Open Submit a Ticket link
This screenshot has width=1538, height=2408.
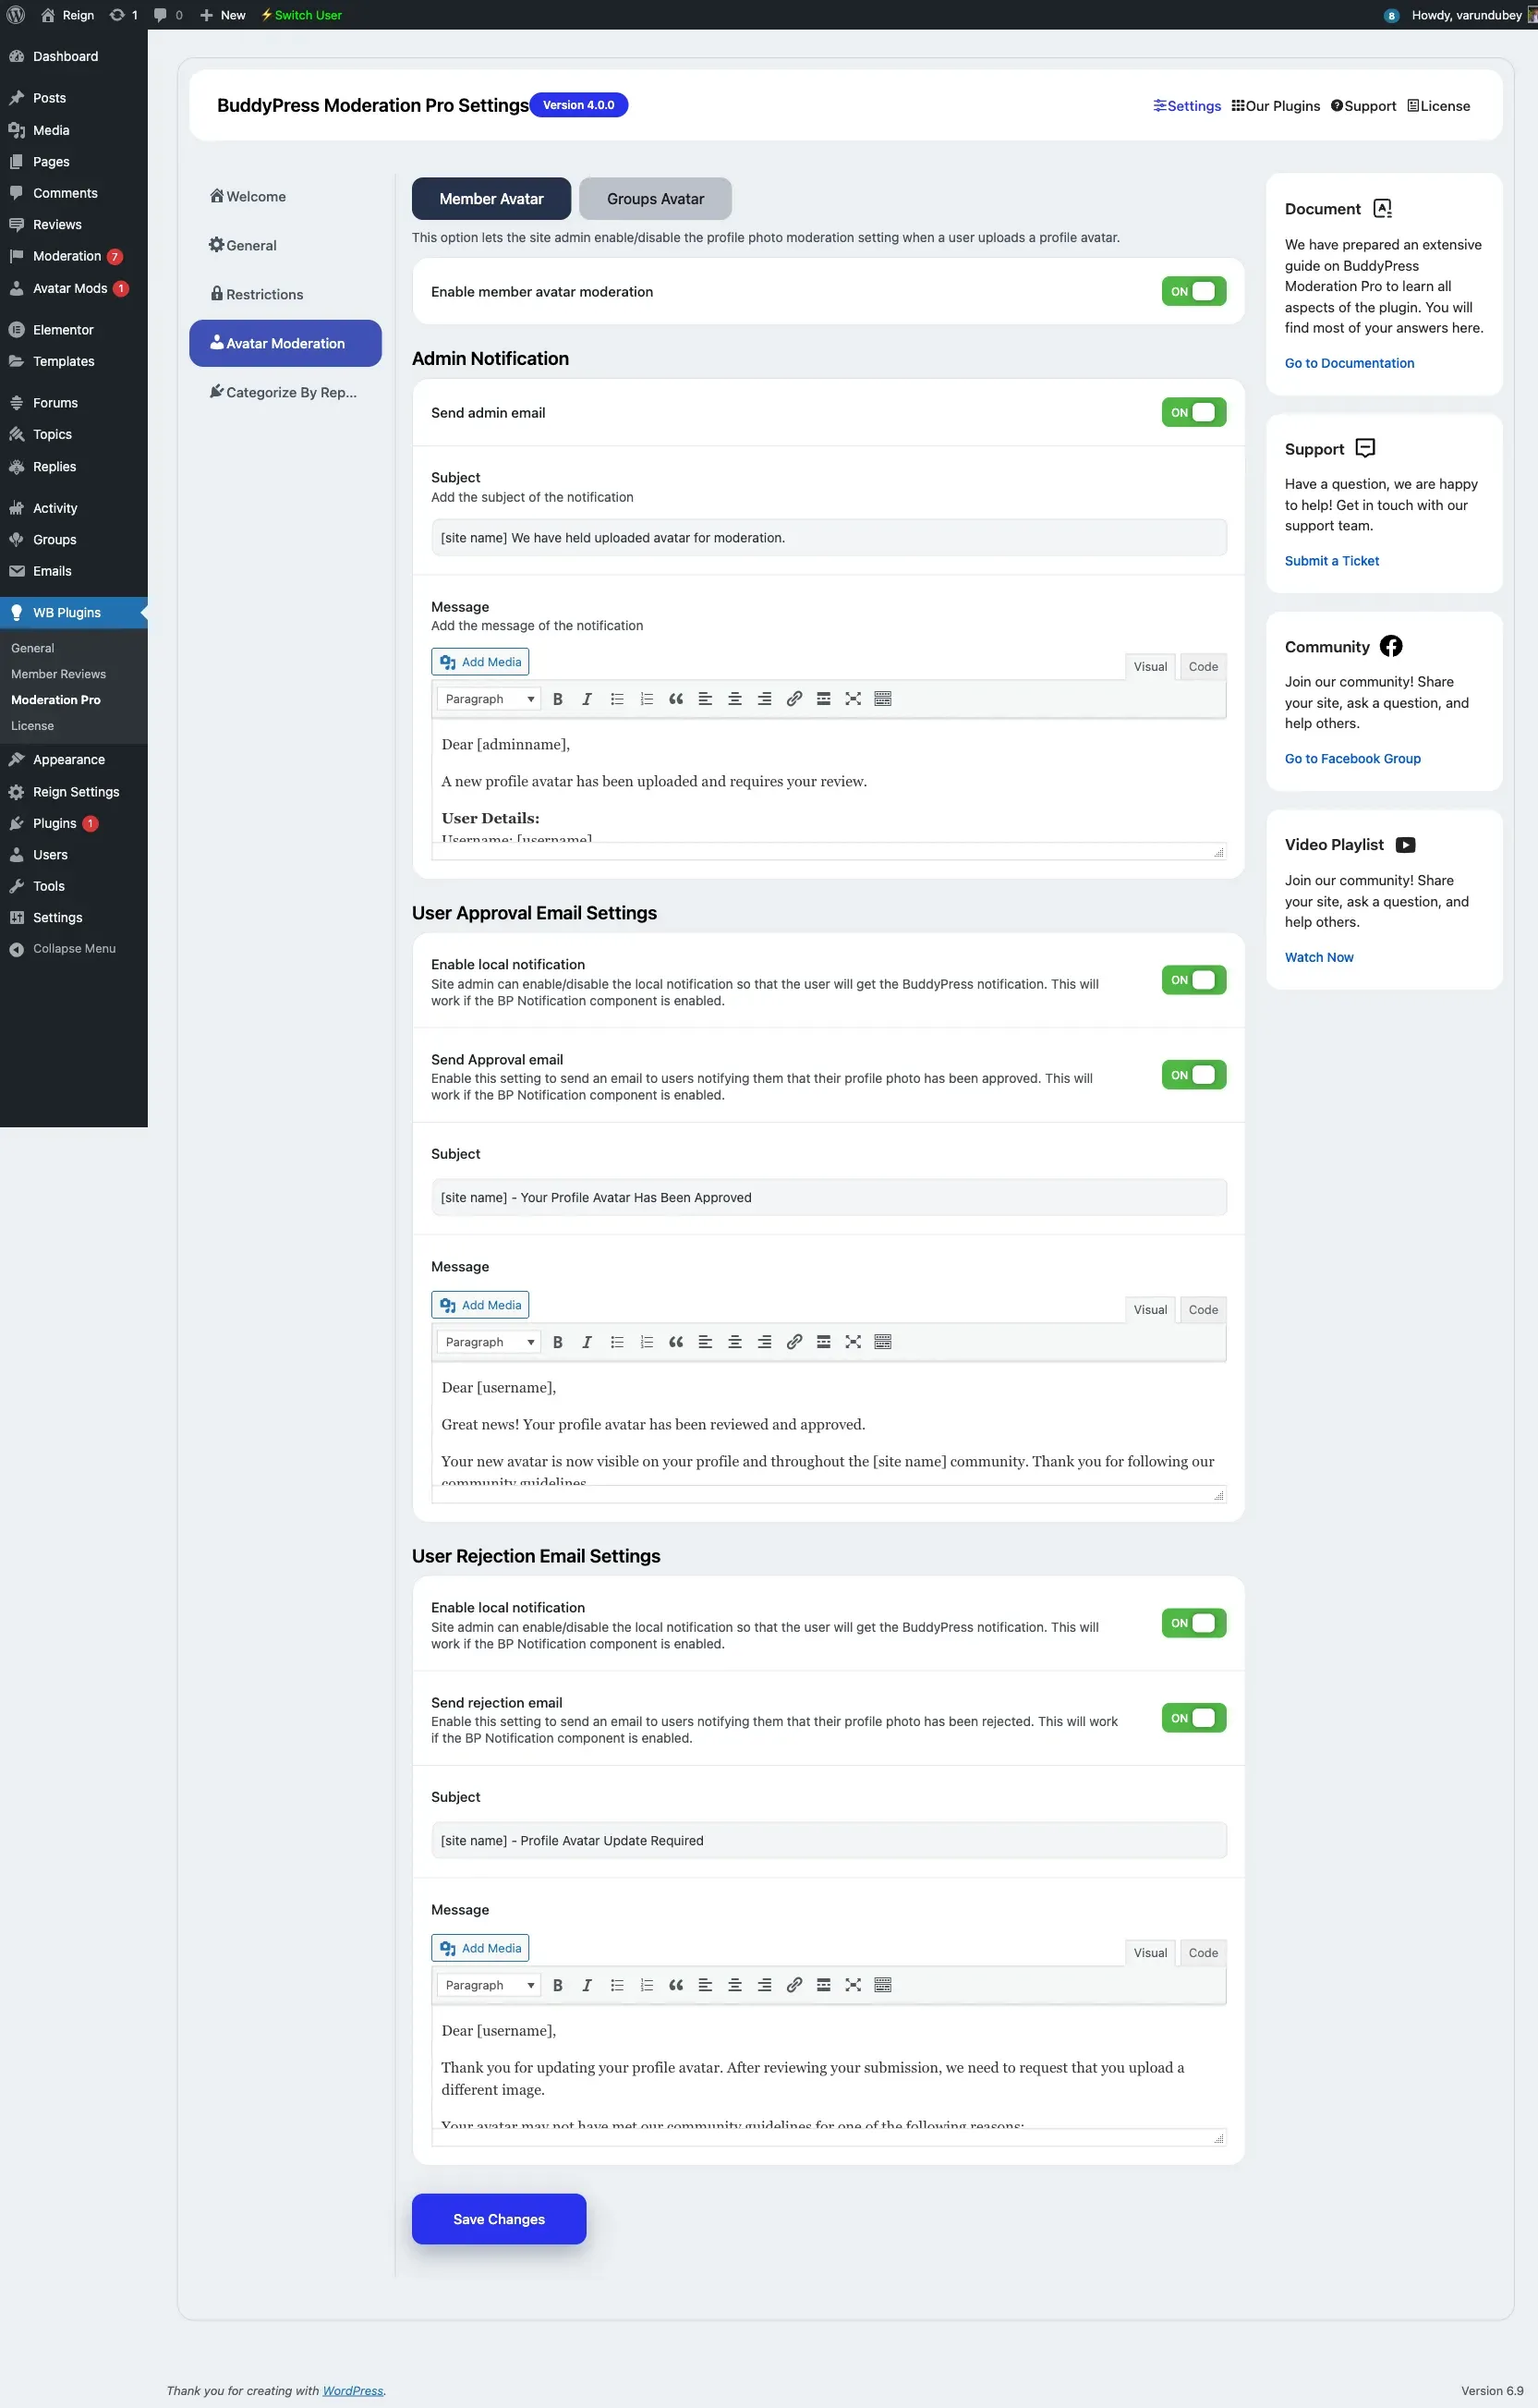(1331, 561)
